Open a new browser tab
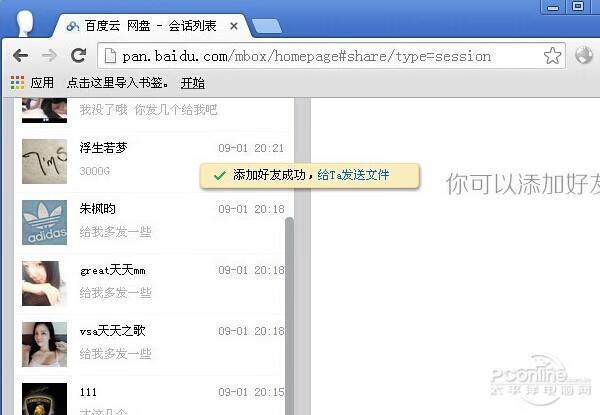The image size is (600, 415). click(x=267, y=26)
